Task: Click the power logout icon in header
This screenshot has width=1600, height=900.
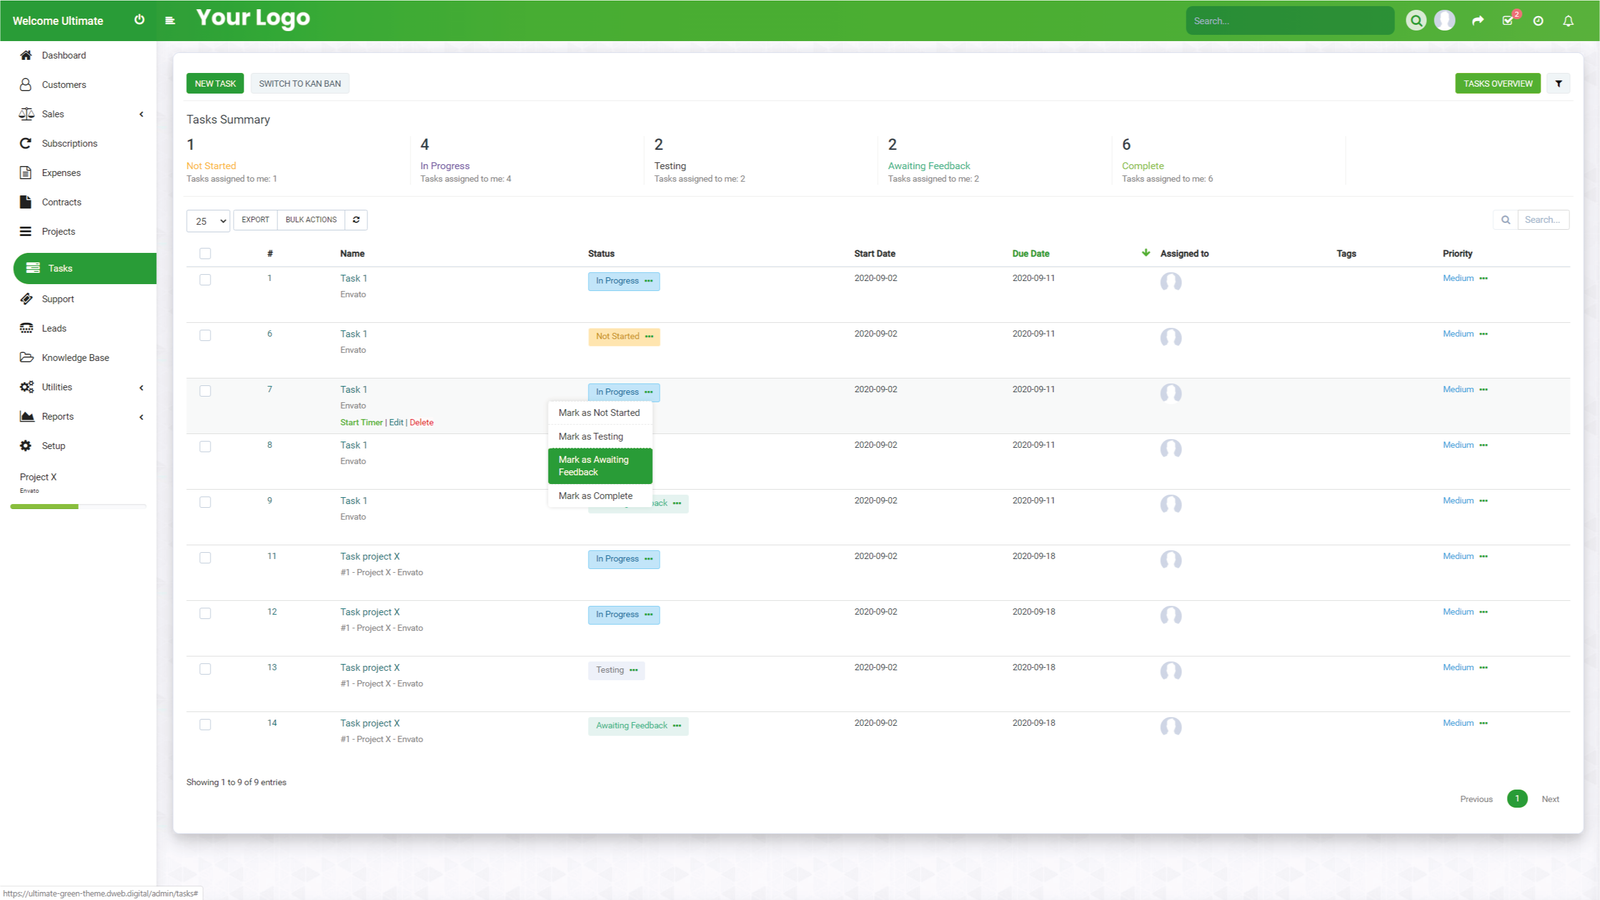Action: 139,20
